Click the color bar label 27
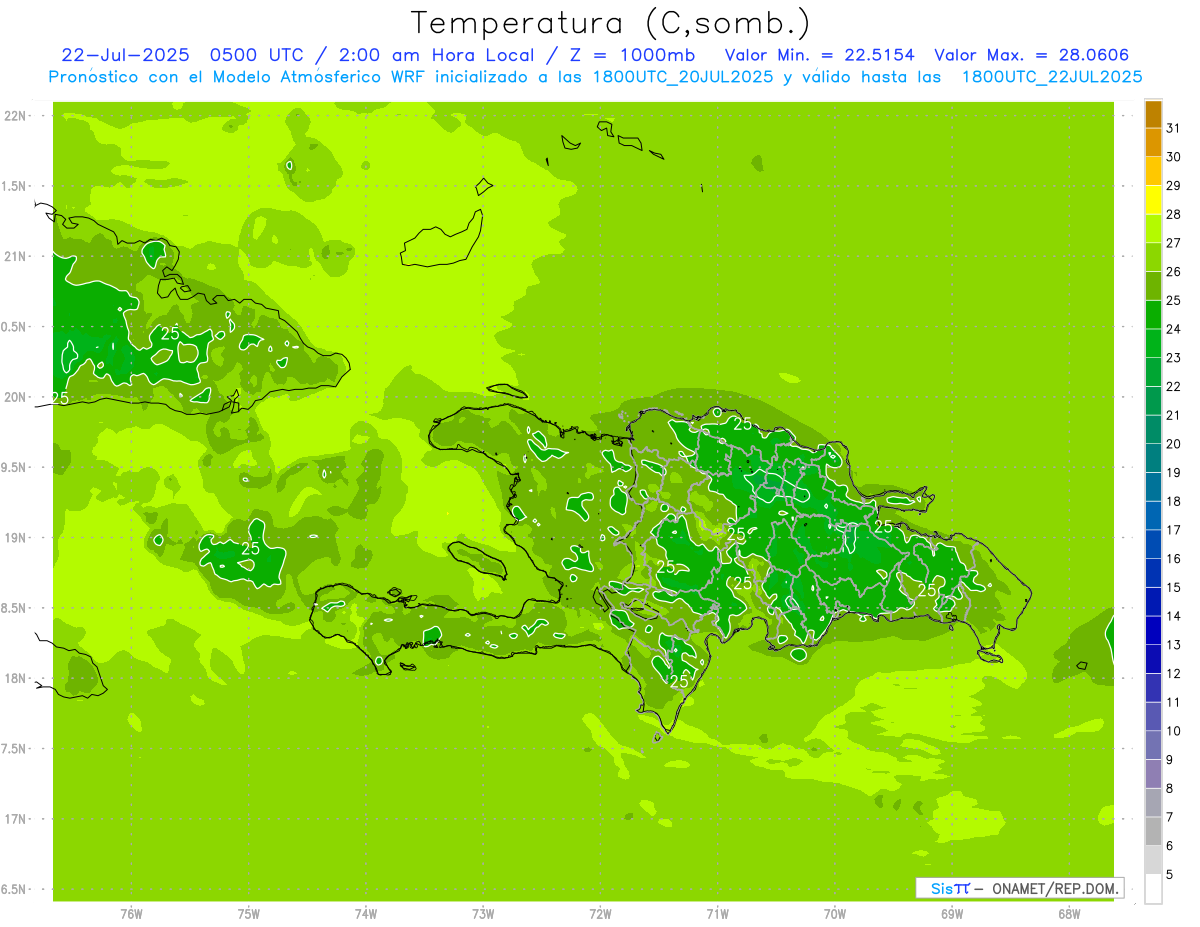This screenshot has height=927, width=1200. coord(1173,243)
